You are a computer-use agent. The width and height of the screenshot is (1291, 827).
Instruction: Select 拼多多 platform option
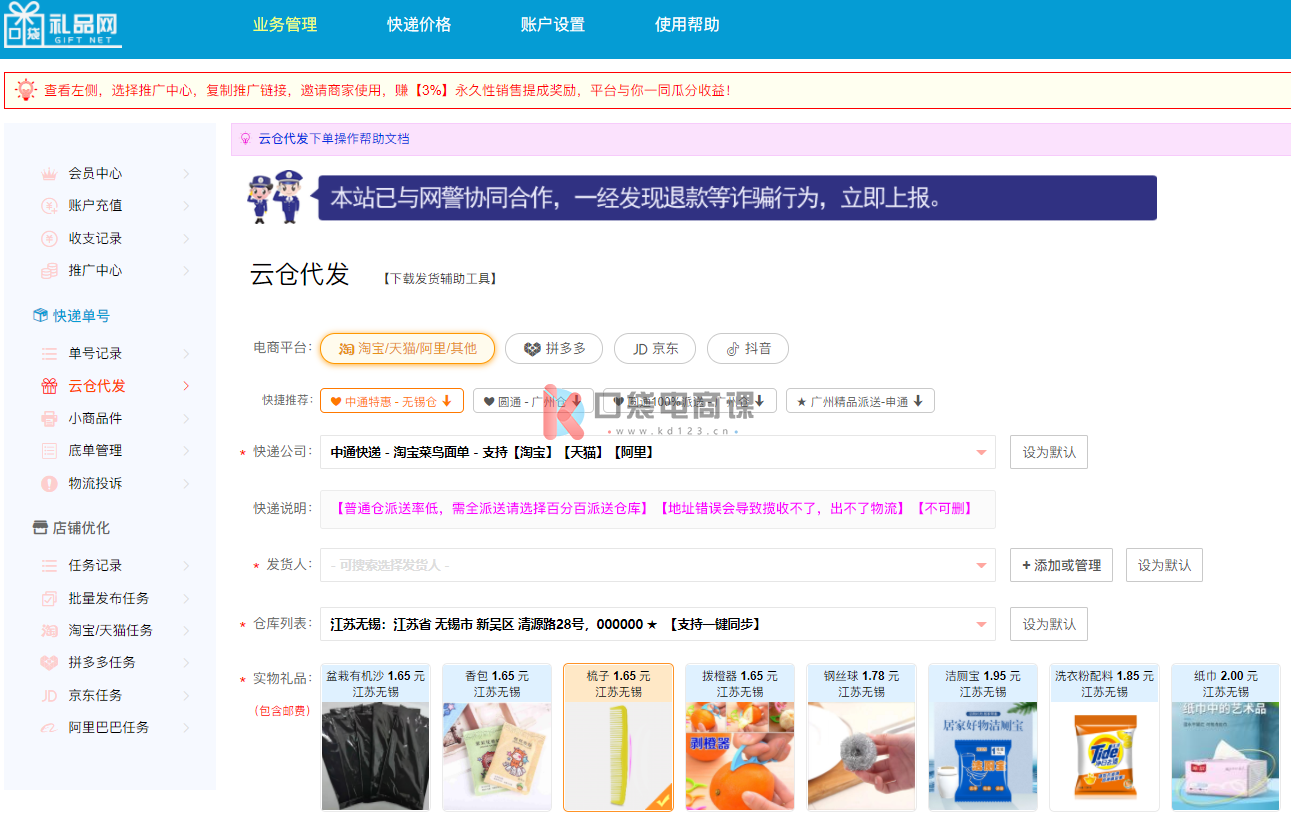tap(555, 349)
